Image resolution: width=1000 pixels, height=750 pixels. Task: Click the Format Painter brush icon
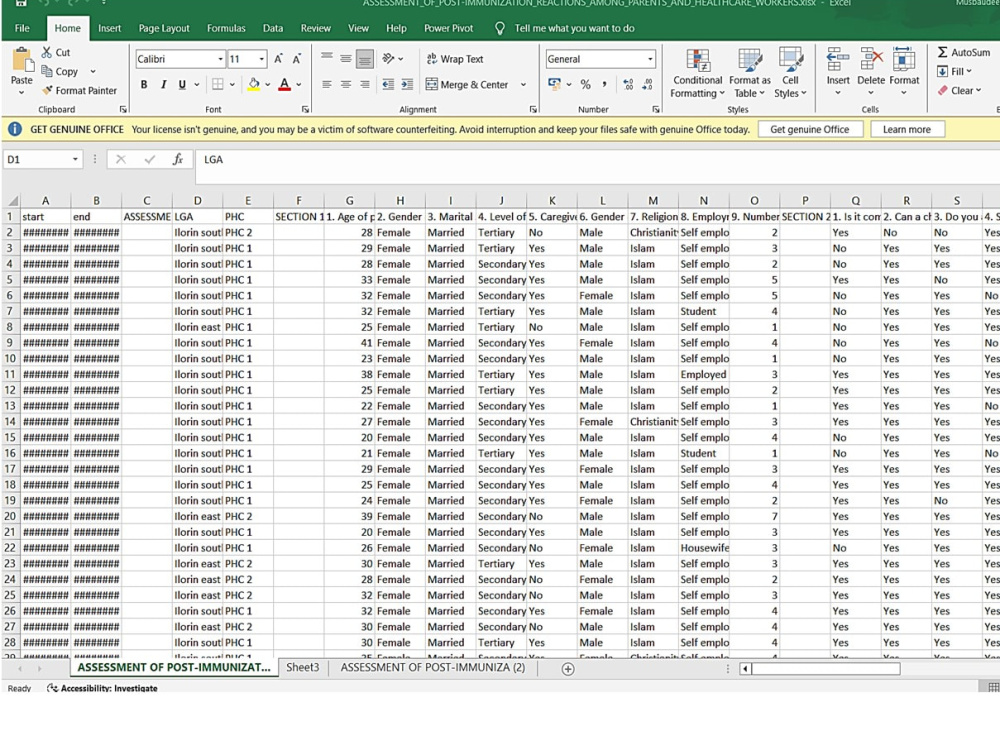point(47,91)
